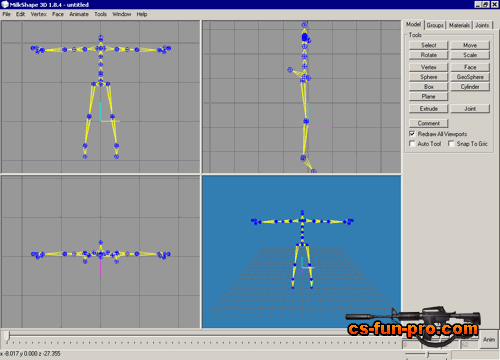Choose the Vertex creation tool
The height and width of the screenshot is (360, 500).
coord(428,67)
